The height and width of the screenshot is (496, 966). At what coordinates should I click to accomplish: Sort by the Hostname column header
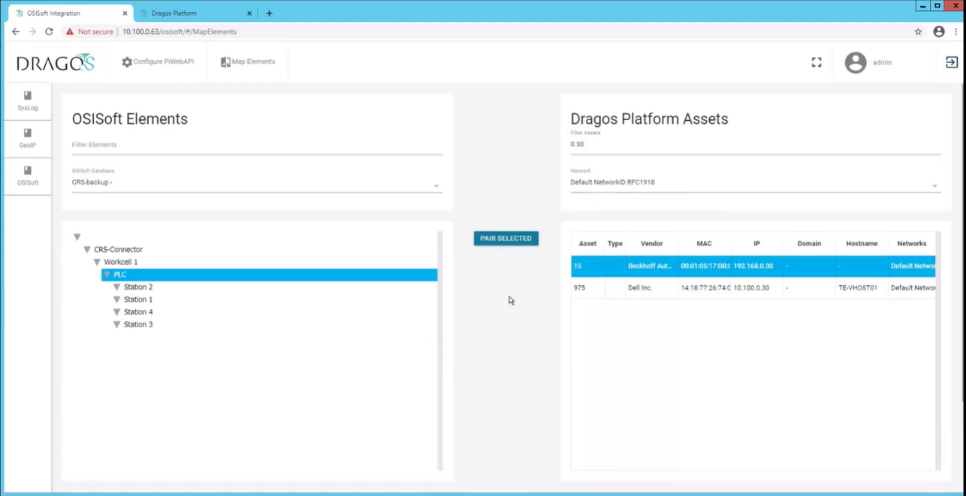point(861,243)
